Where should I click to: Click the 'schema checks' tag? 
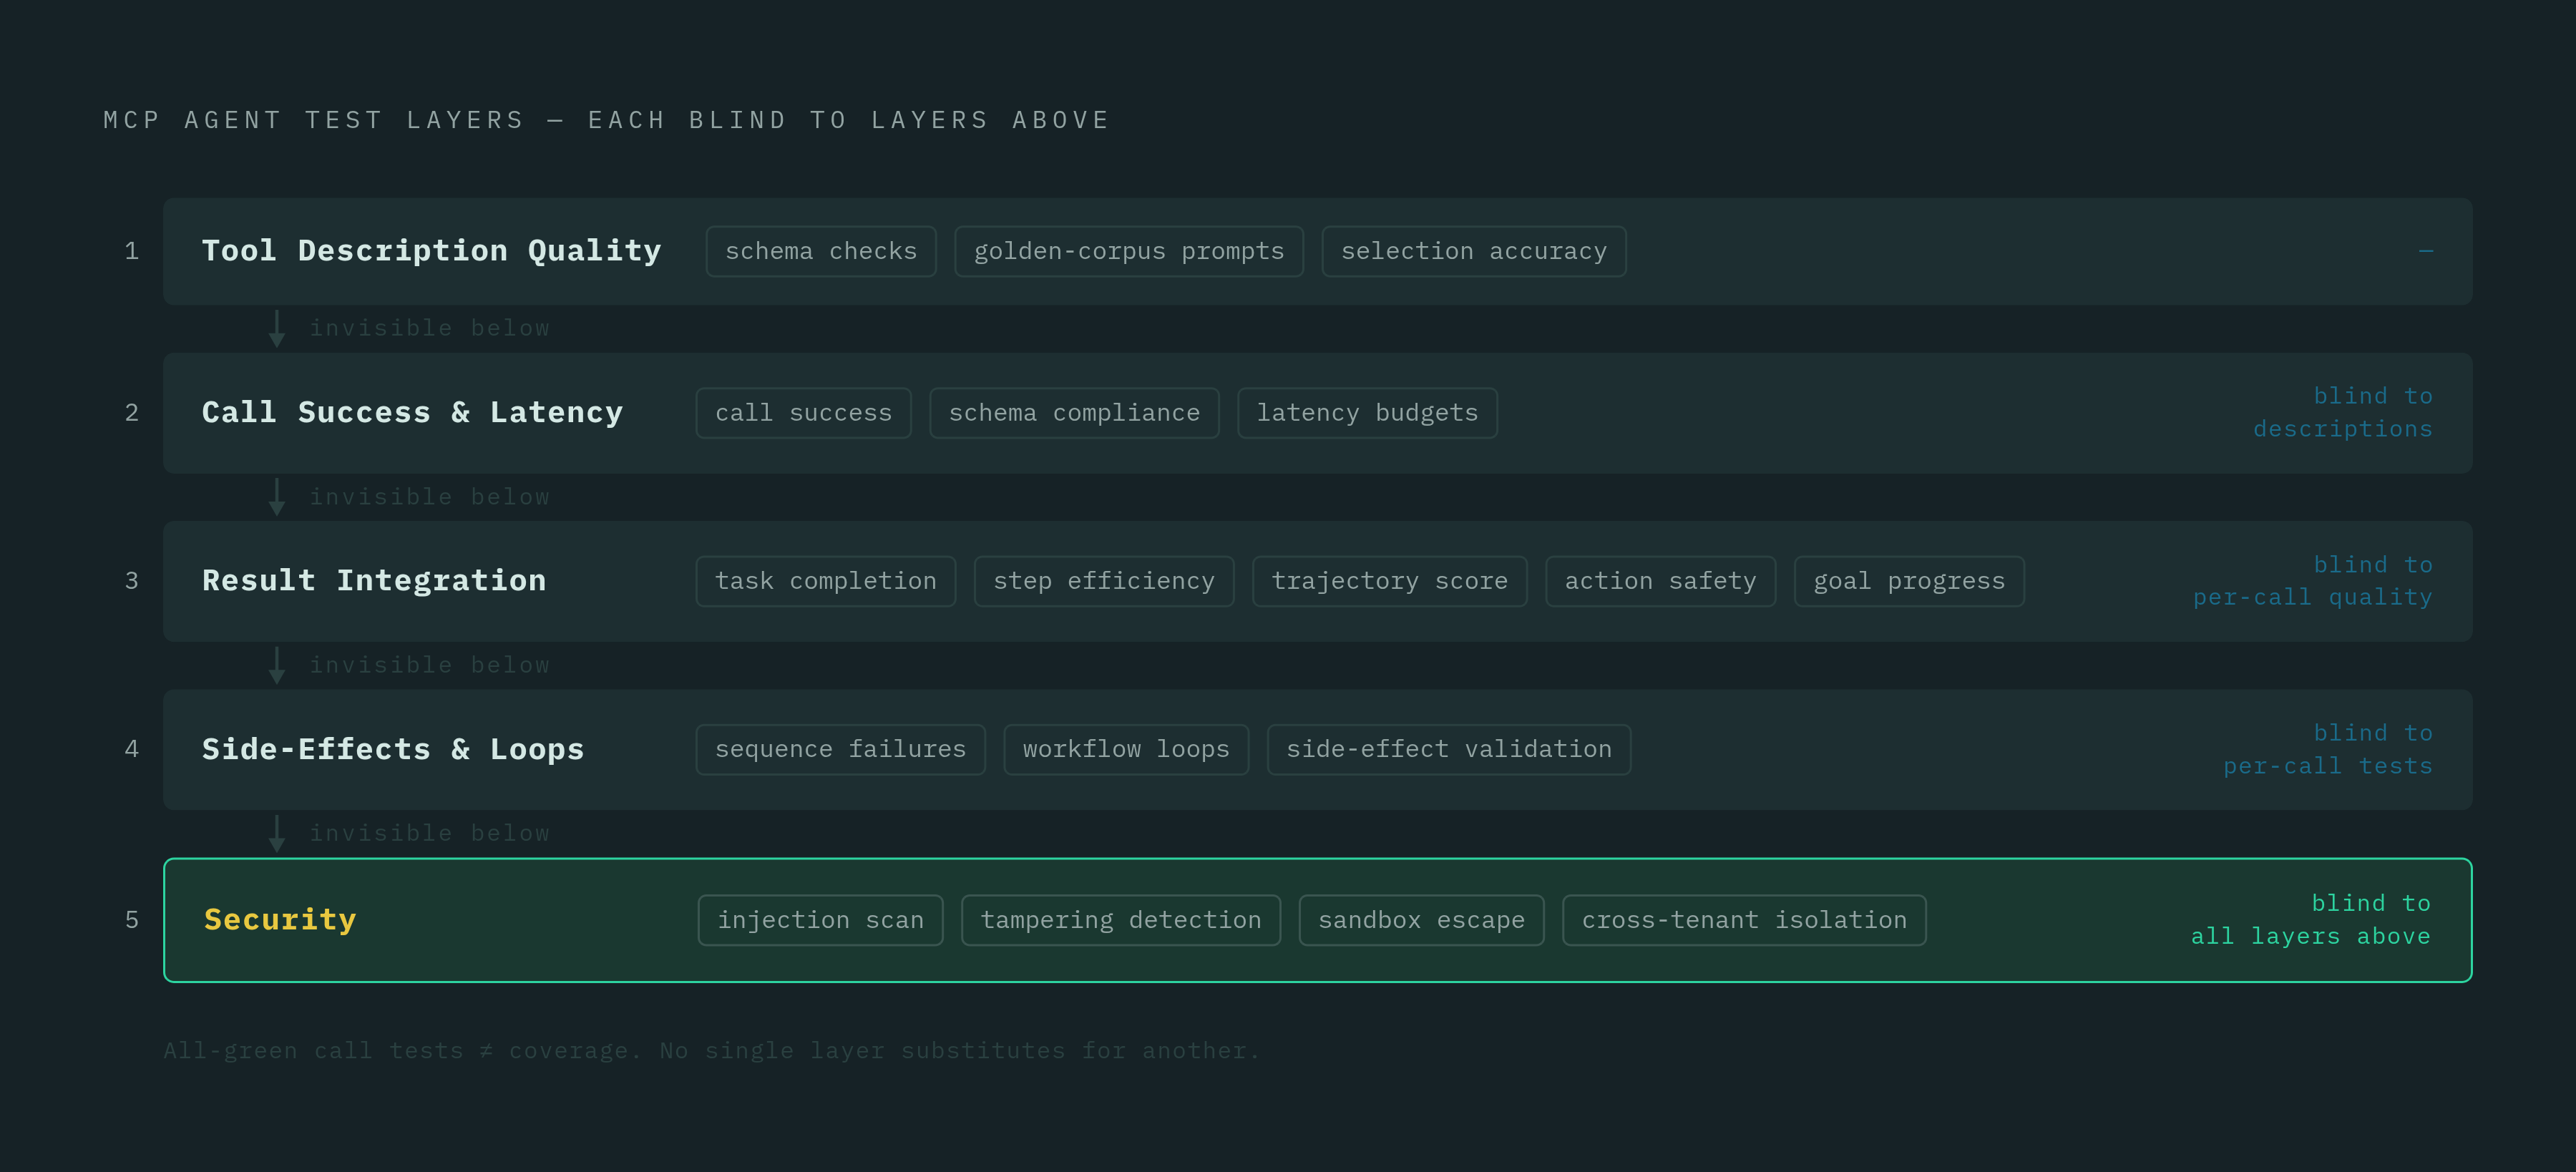821,251
